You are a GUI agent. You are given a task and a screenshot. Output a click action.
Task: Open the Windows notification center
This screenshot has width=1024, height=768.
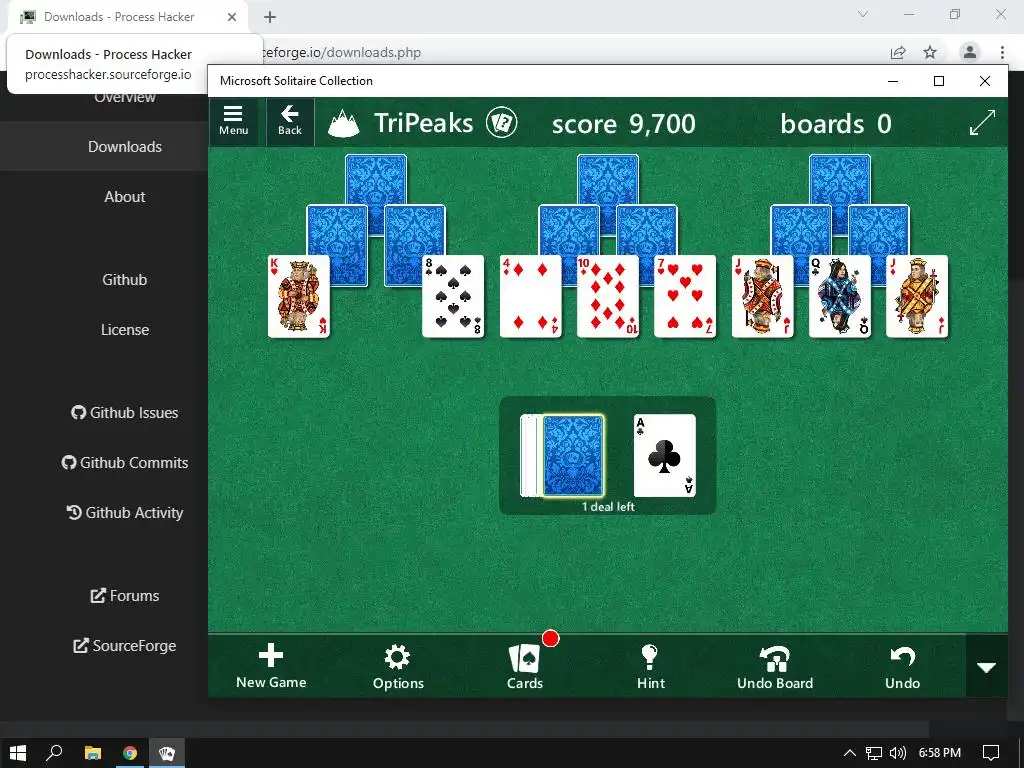click(991, 753)
